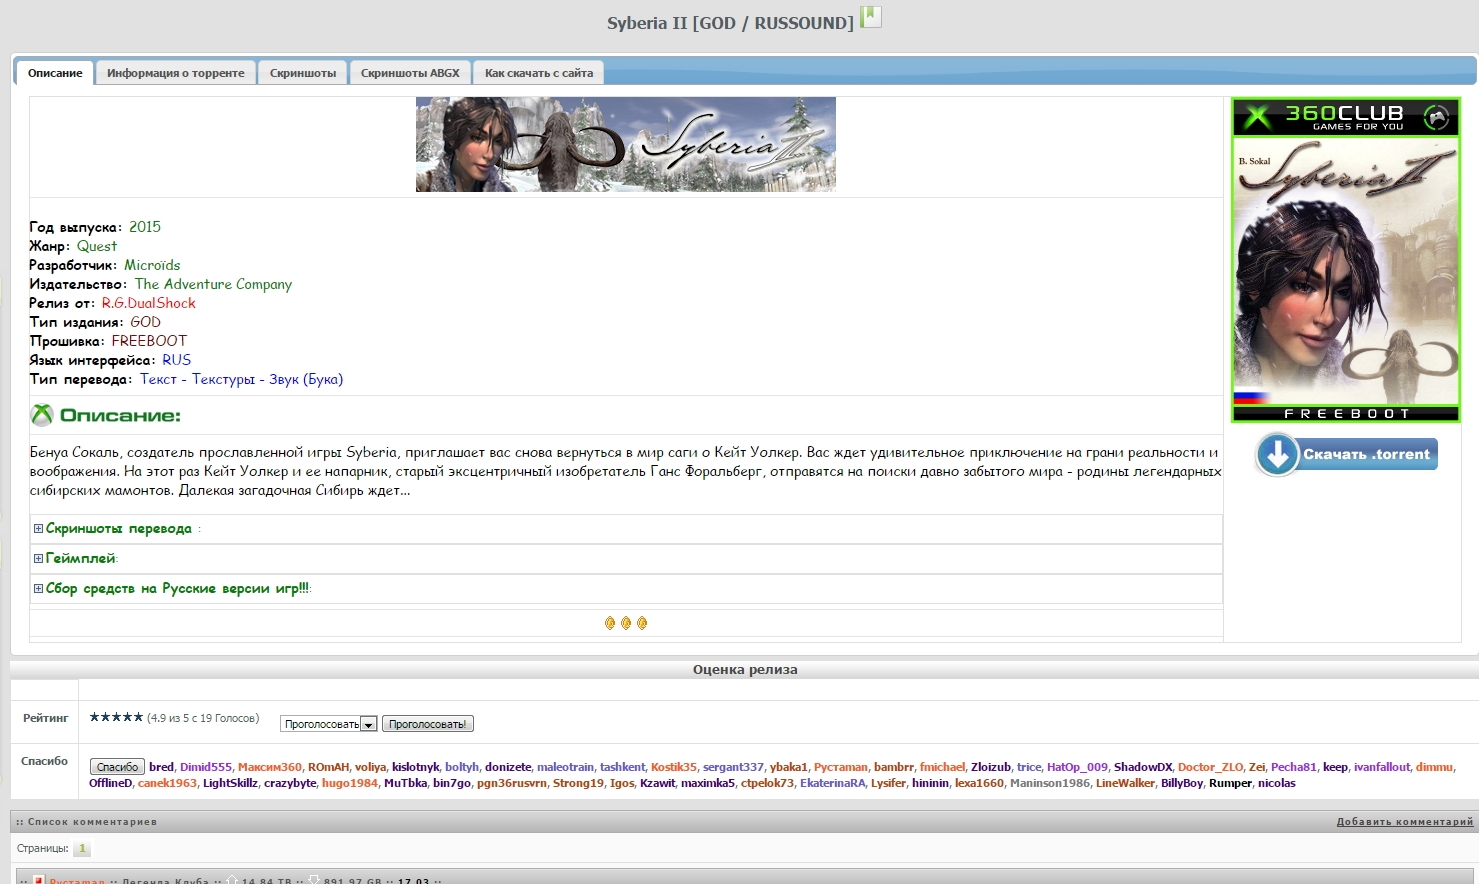Open the Информация о торренте tab

[x=176, y=73]
